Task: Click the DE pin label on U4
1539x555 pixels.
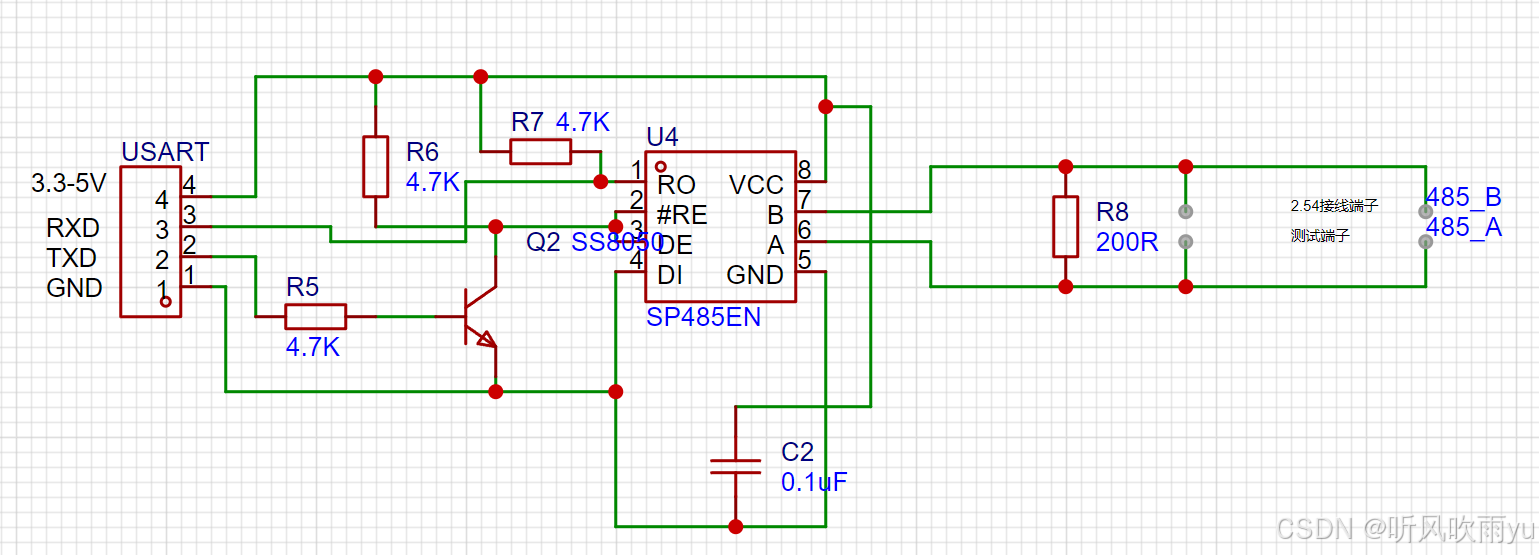Action: click(x=676, y=245)
